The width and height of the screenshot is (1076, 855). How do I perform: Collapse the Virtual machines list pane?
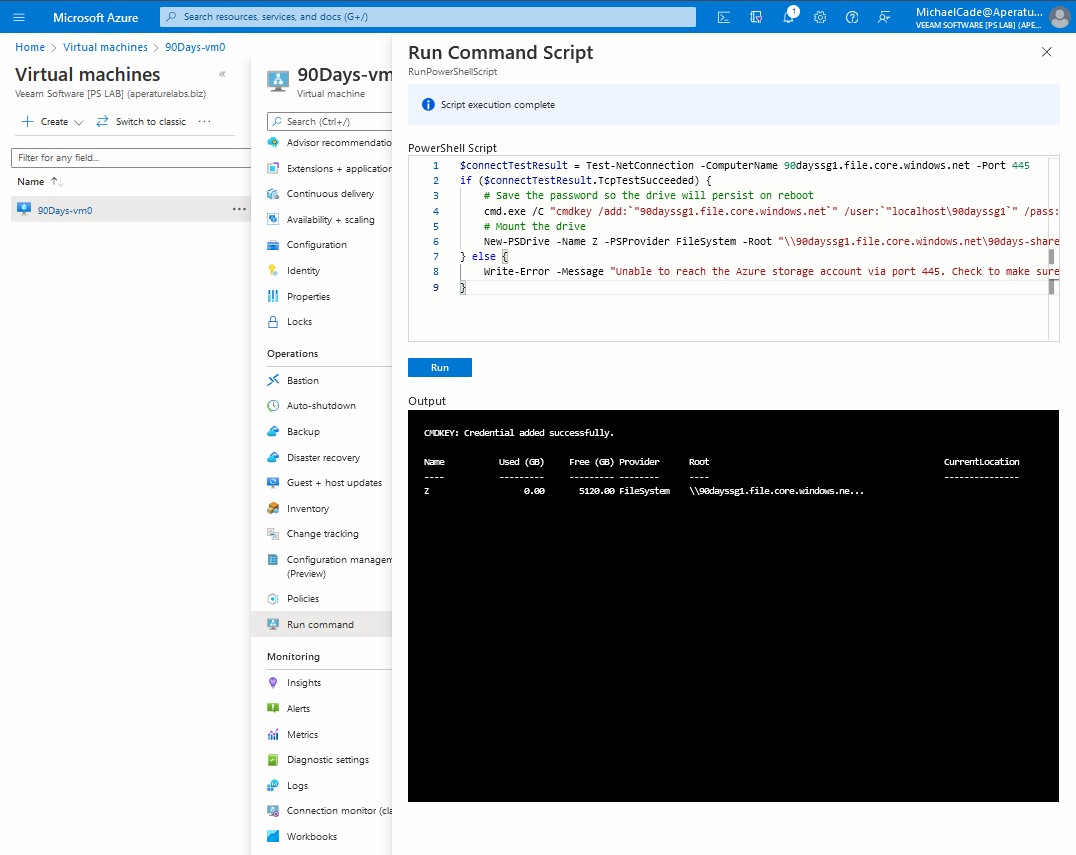222,74
